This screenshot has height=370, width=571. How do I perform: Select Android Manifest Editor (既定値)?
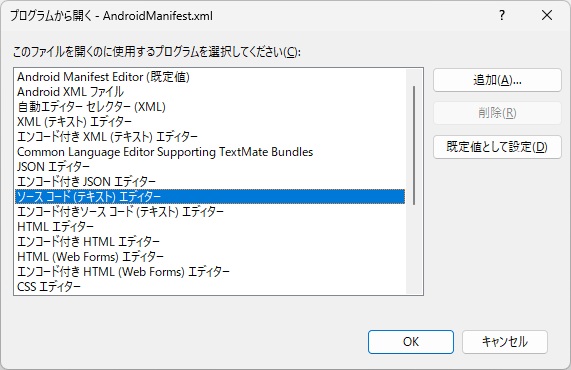[x=210, y=77]
